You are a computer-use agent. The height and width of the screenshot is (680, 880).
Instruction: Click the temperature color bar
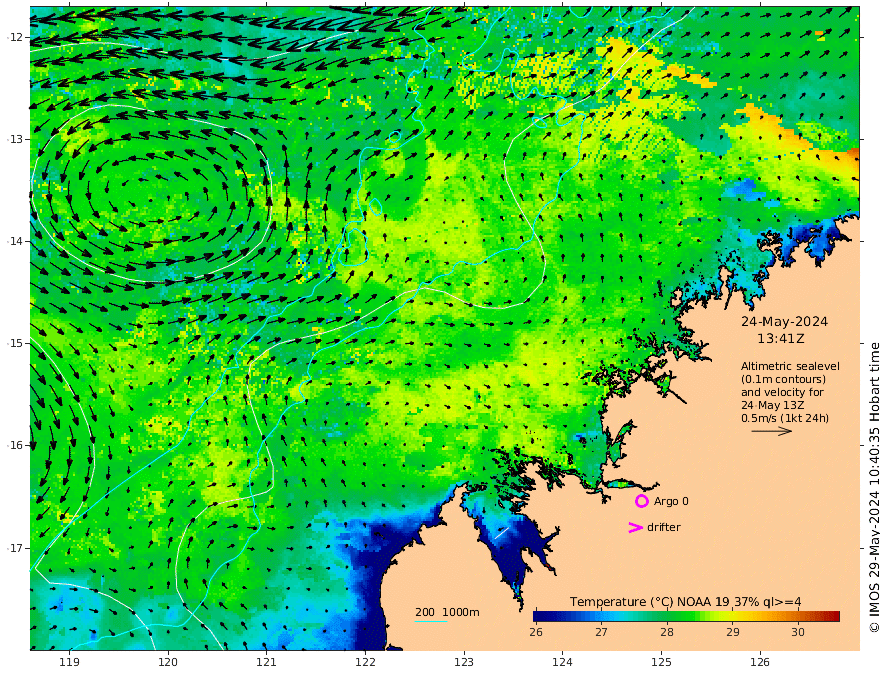pyautogui.click(x=686, y=616)
